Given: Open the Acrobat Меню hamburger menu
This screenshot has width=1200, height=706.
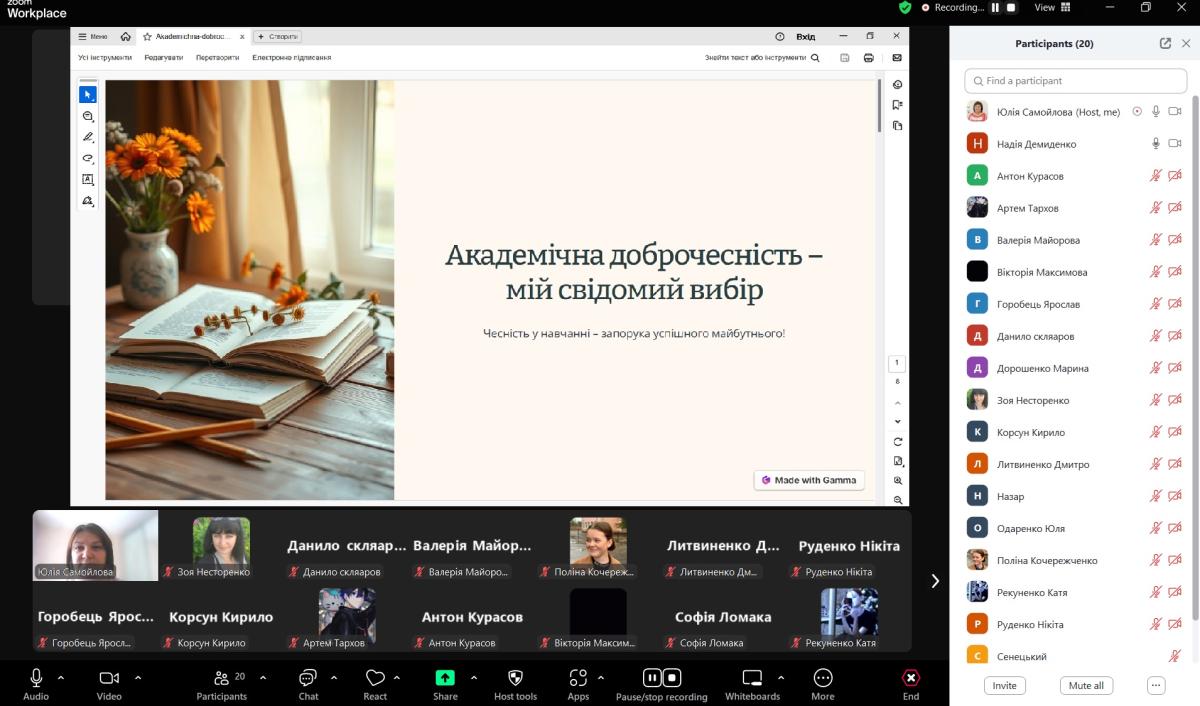Looking at the screenshot, I should point(93,36).
